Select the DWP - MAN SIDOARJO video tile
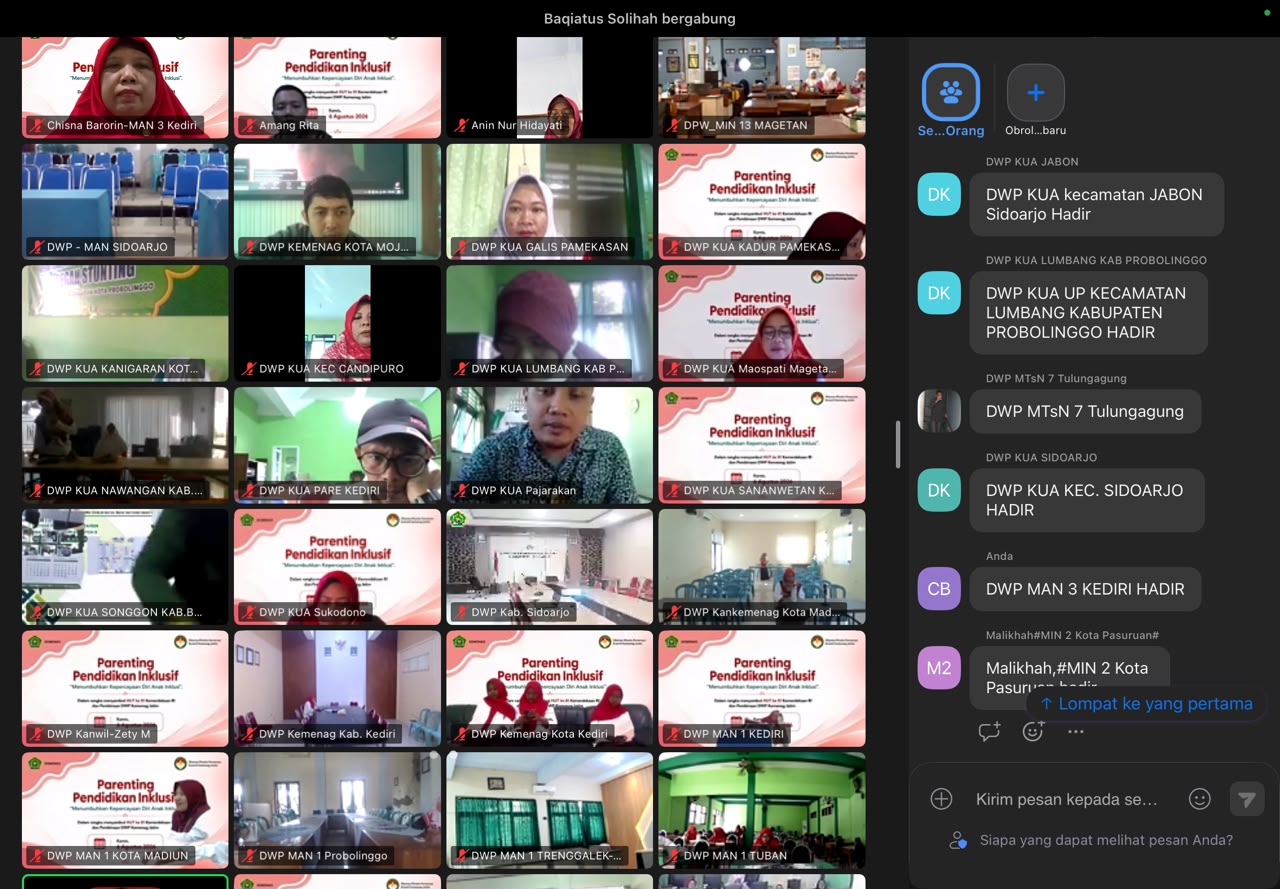Viewport: 1280px width, 889px height. 125,202
